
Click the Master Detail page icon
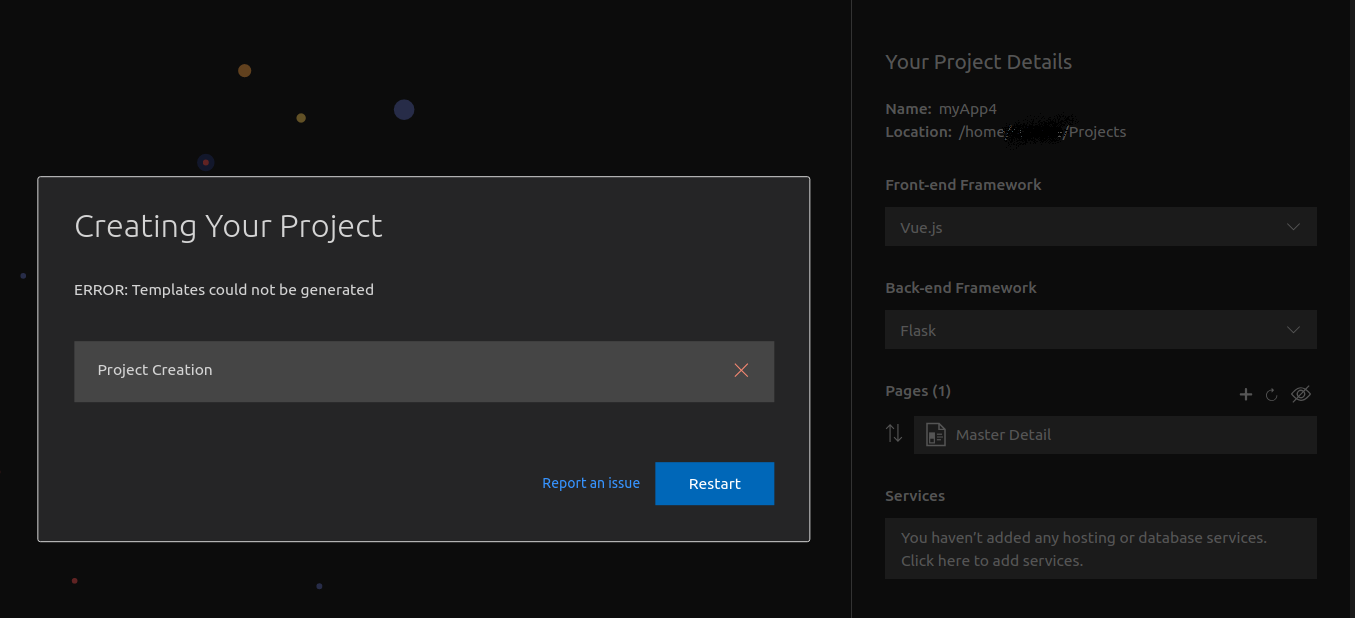pos(936,435)
